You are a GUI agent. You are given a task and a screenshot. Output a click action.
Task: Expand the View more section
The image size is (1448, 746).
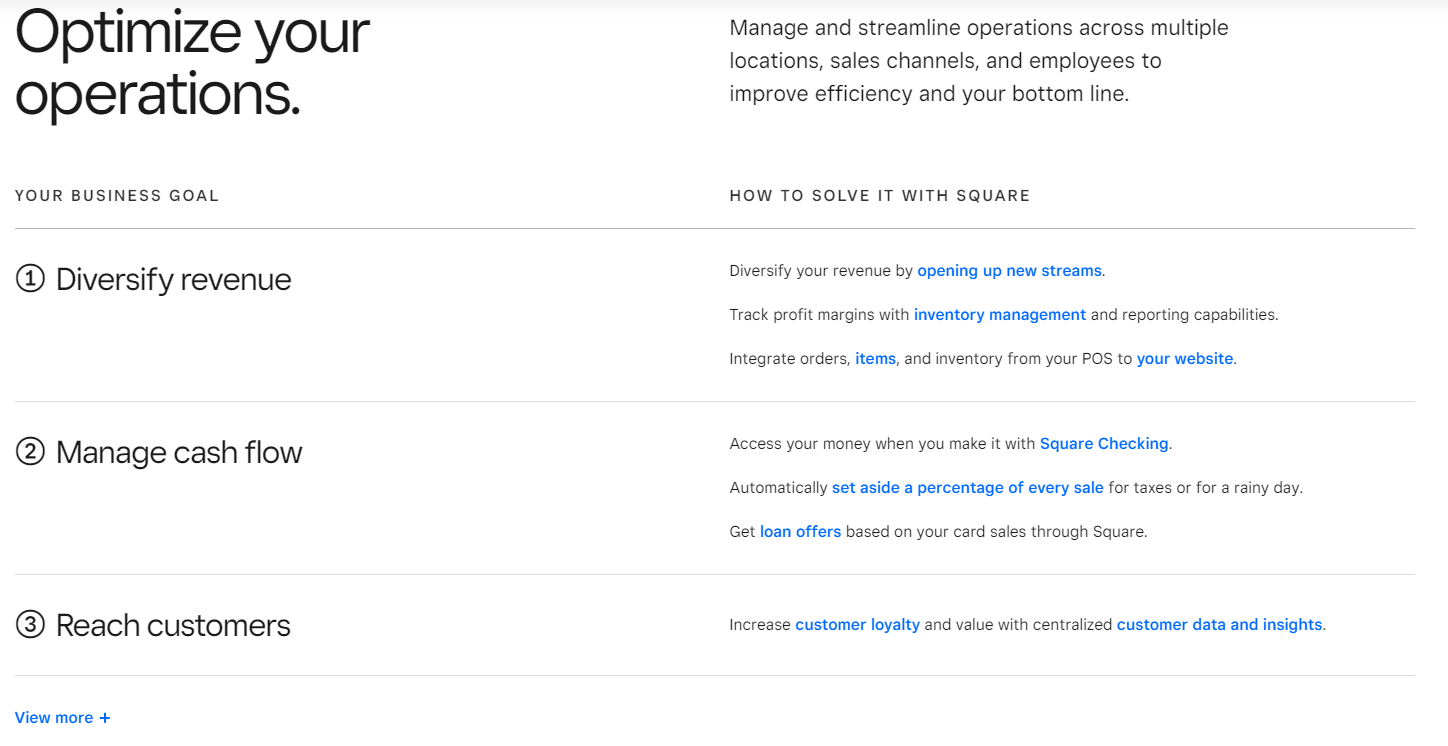pos(62,718)
